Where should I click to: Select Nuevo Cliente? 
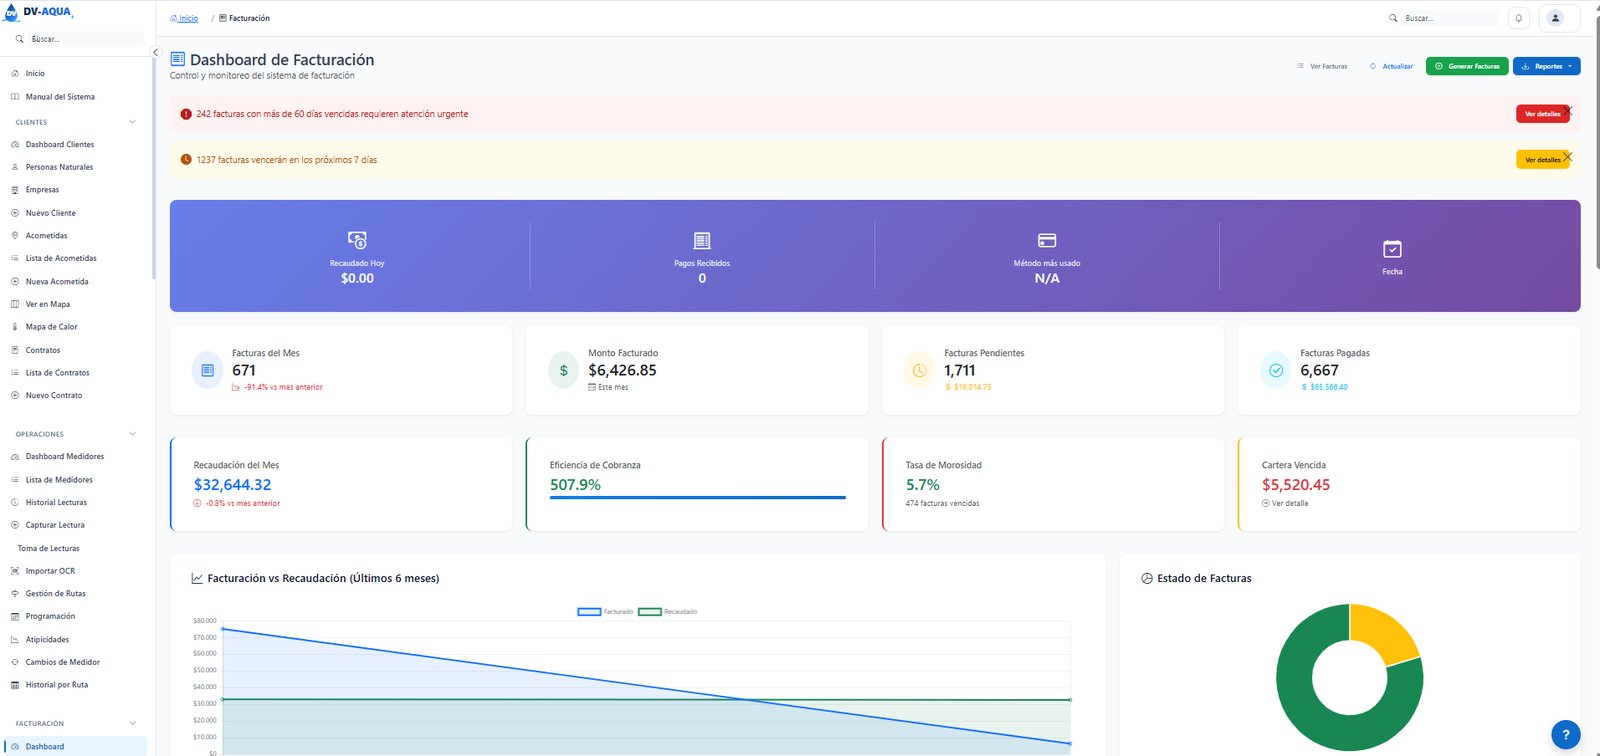(74, 213)
